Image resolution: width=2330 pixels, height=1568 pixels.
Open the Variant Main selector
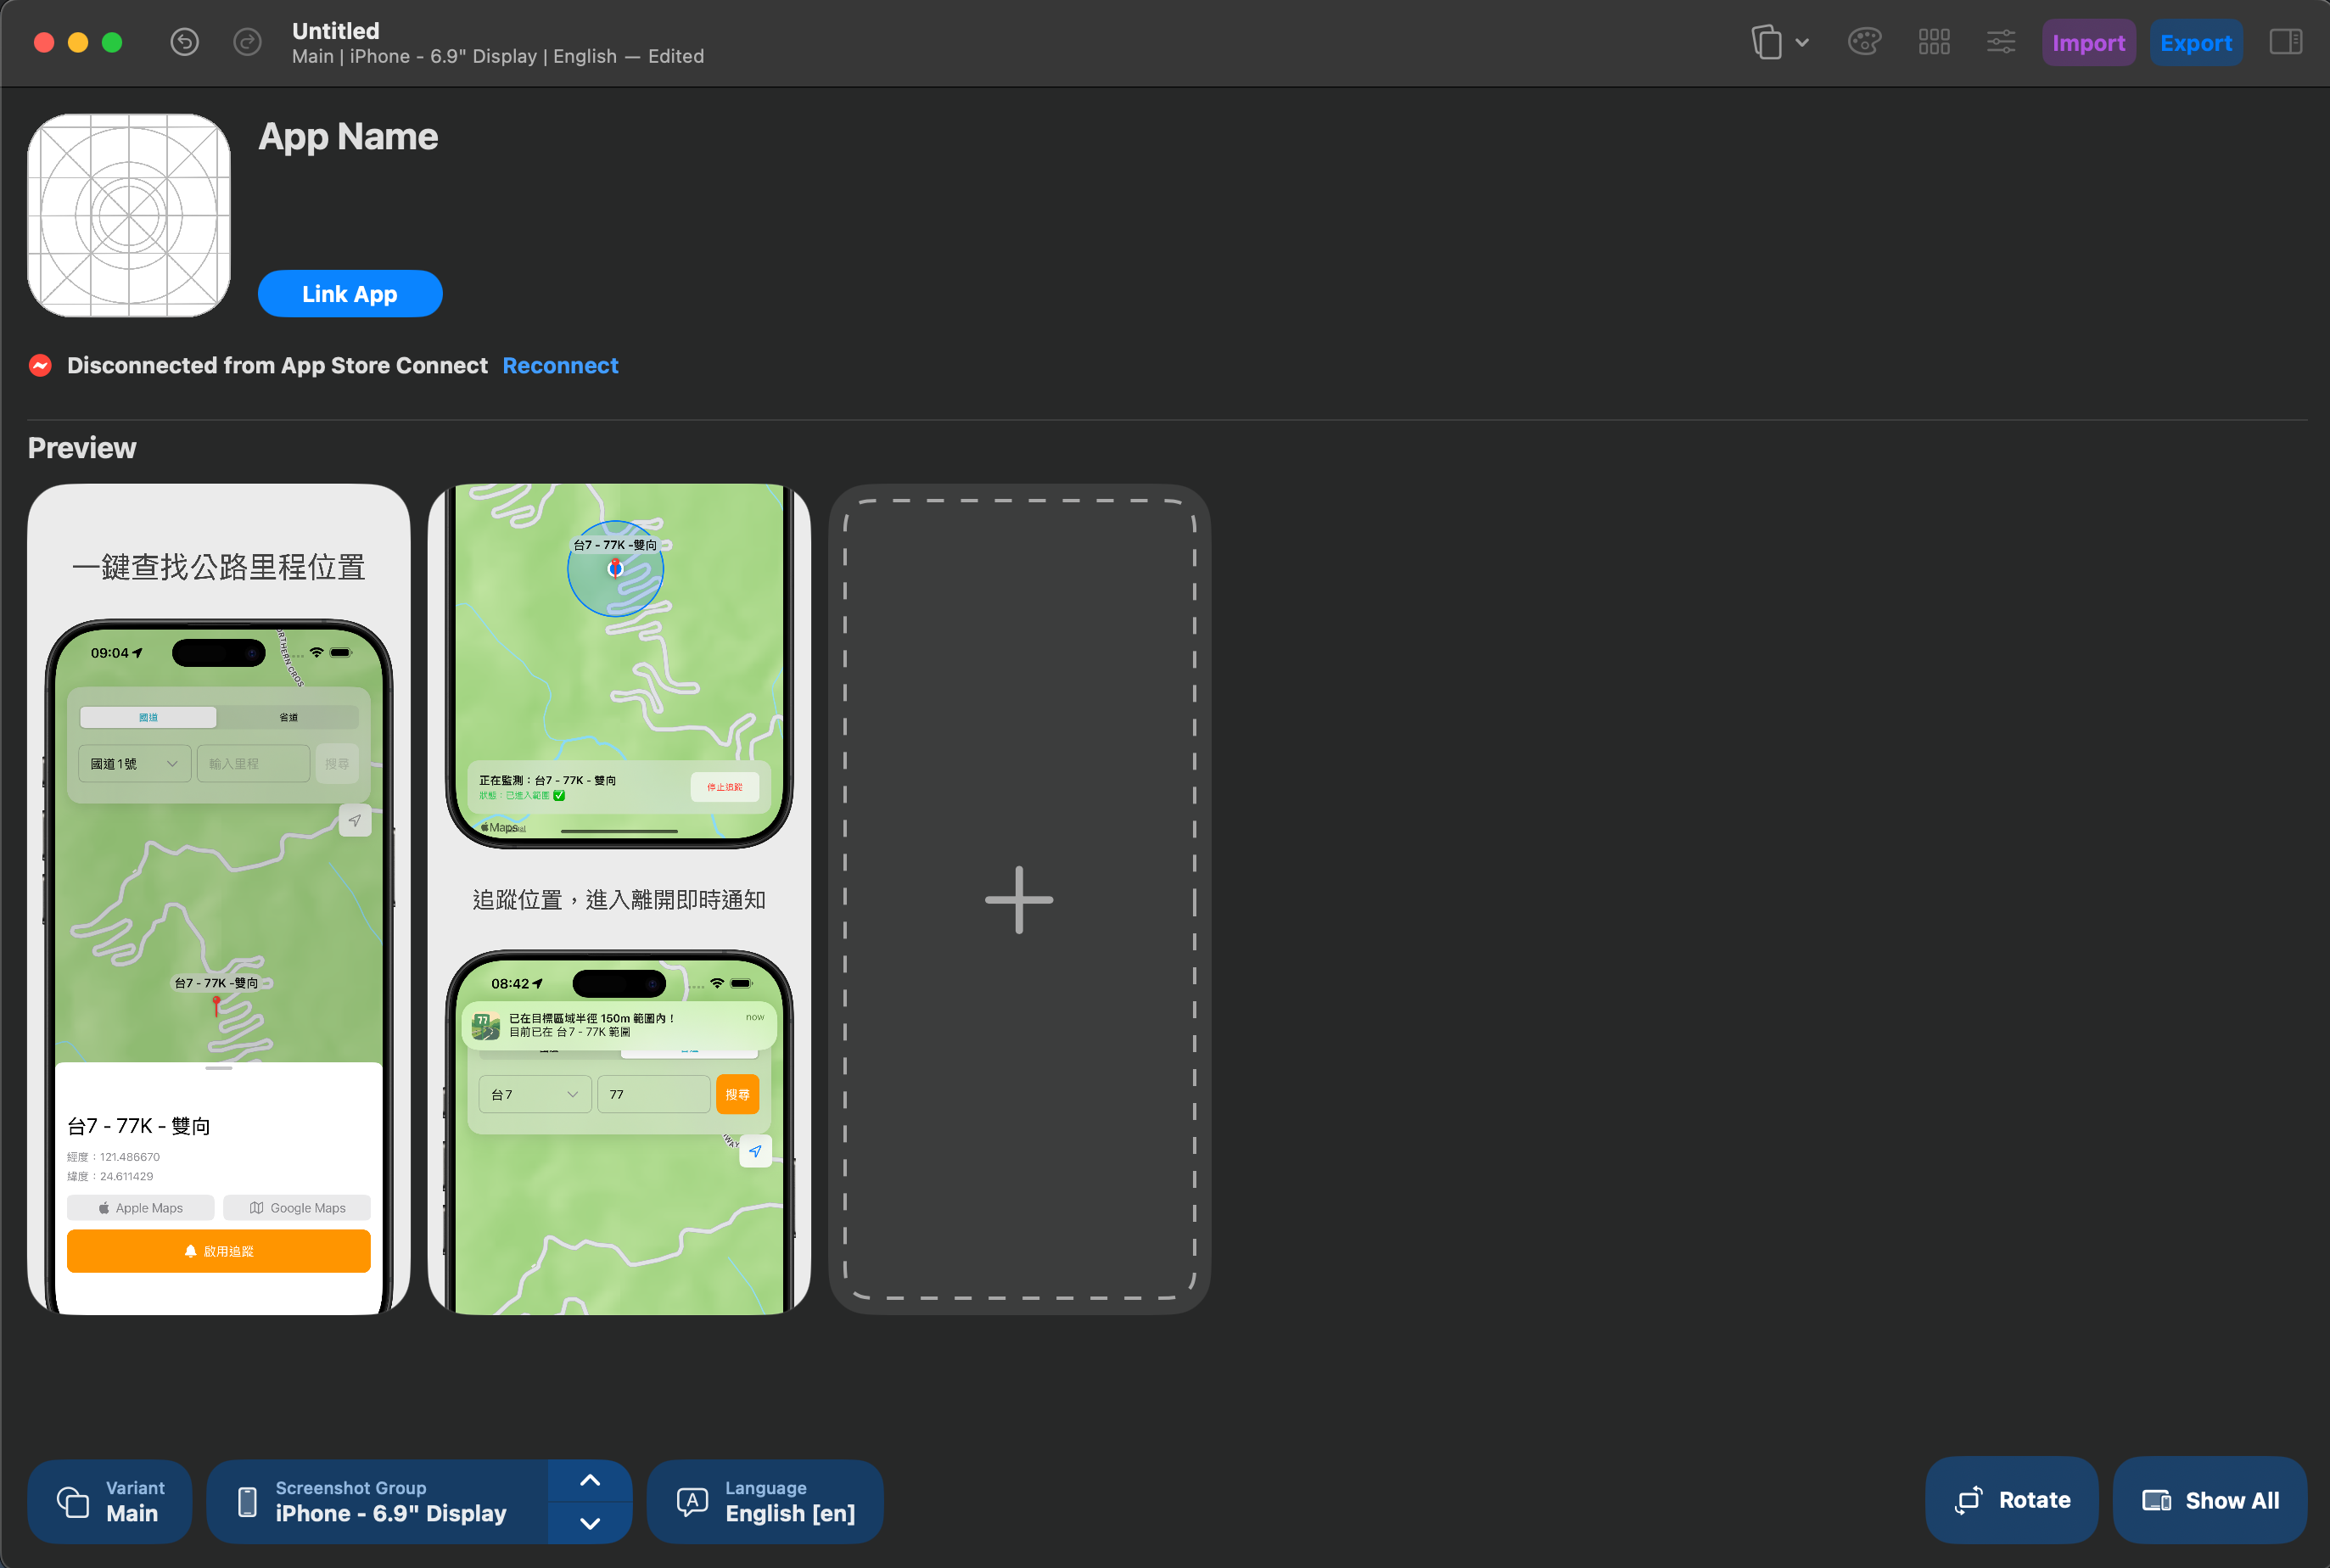109,1501
